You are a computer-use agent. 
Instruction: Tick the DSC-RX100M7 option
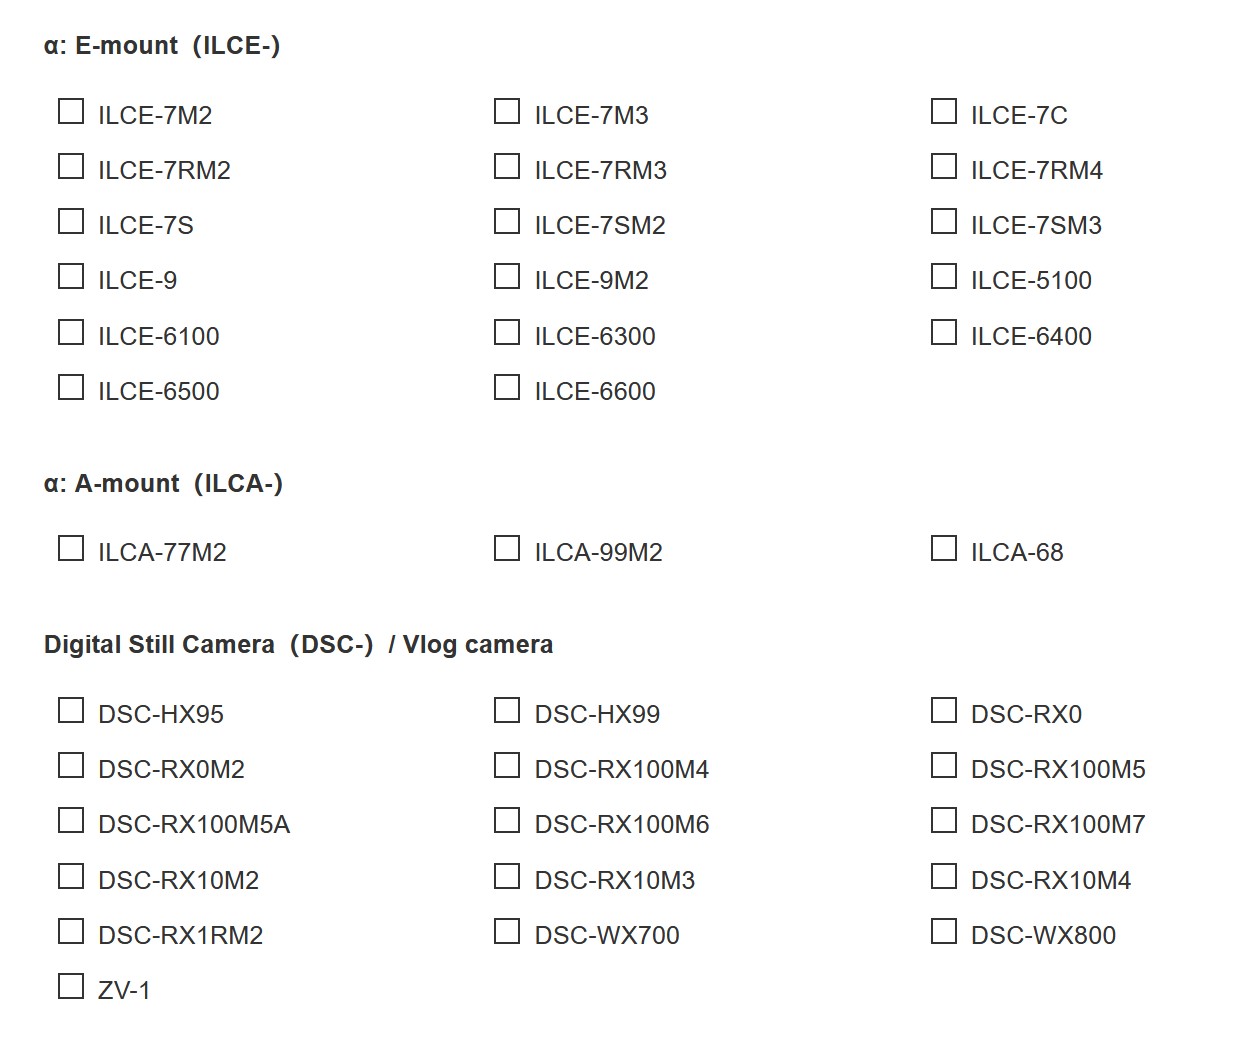tap(943, 820)
